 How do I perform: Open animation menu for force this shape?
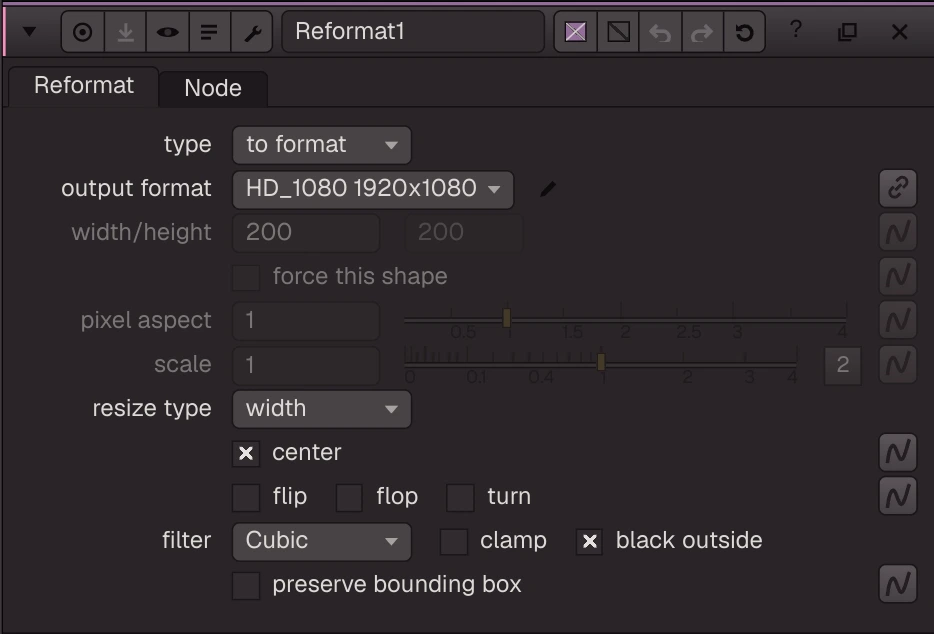[898, 276]
